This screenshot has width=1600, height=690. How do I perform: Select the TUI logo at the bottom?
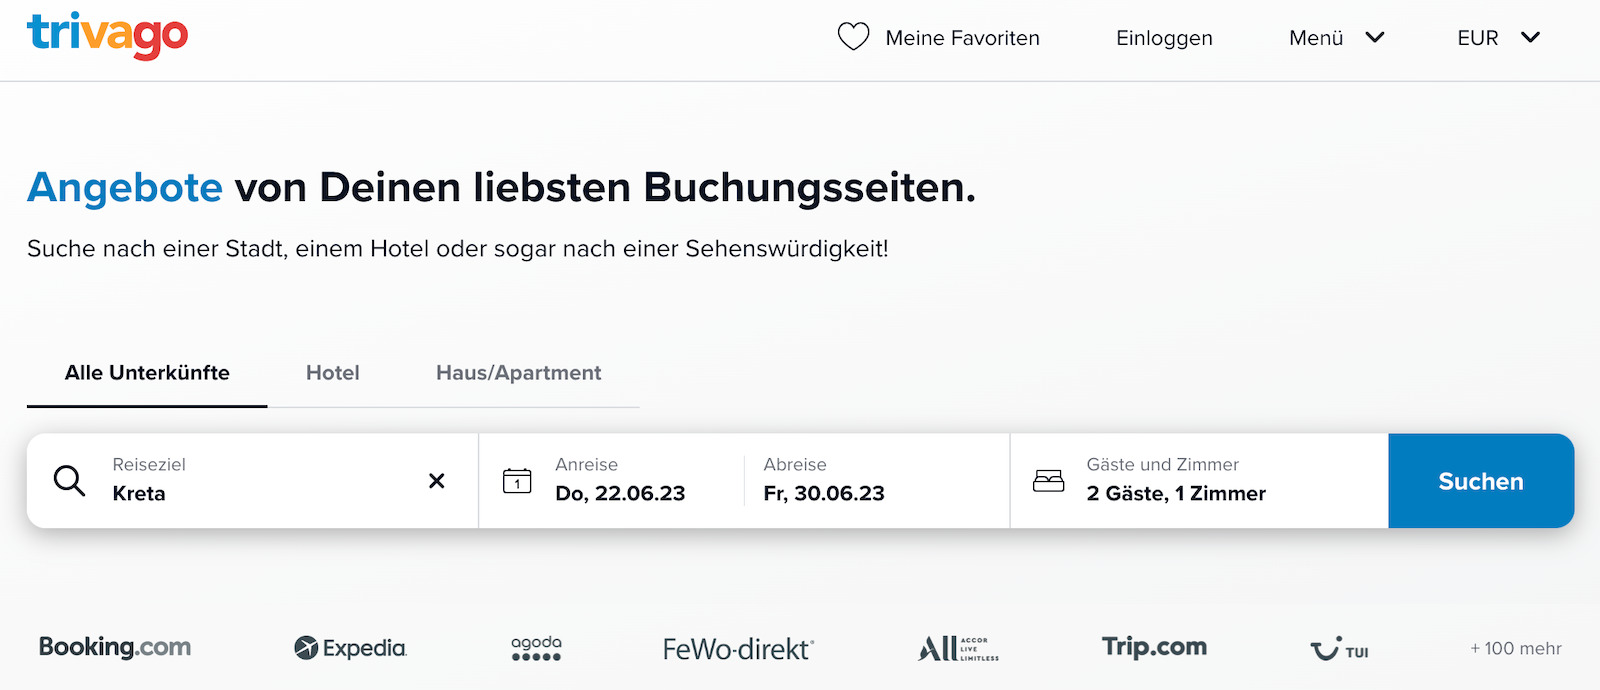pos(1338,650)
